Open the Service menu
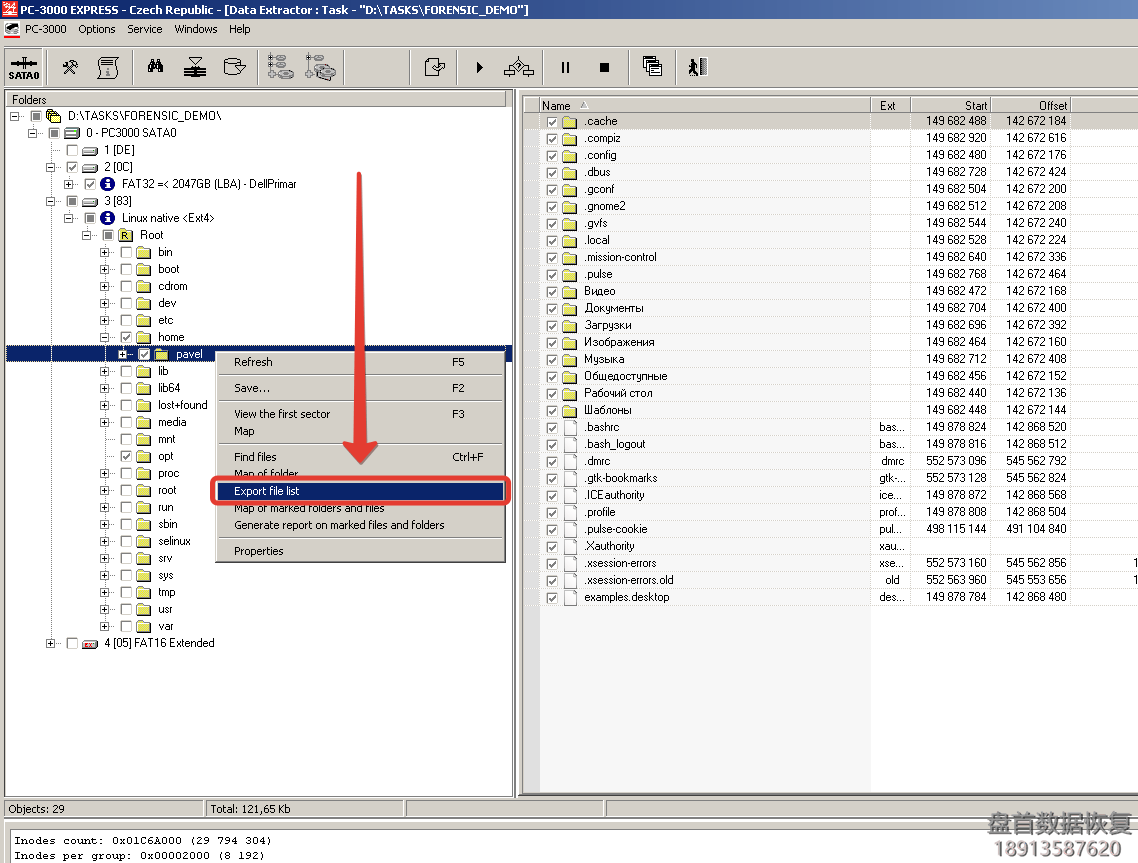Image resolution: width=1138 pixels, height=863 pixels. 144,29
